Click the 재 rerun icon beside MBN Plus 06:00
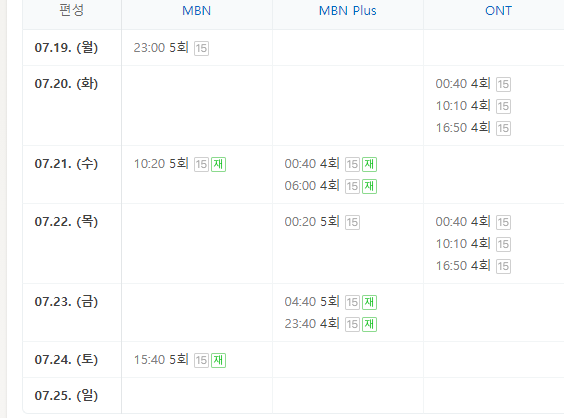This screenshot has width=564, height=418. [x=369, y=186]
